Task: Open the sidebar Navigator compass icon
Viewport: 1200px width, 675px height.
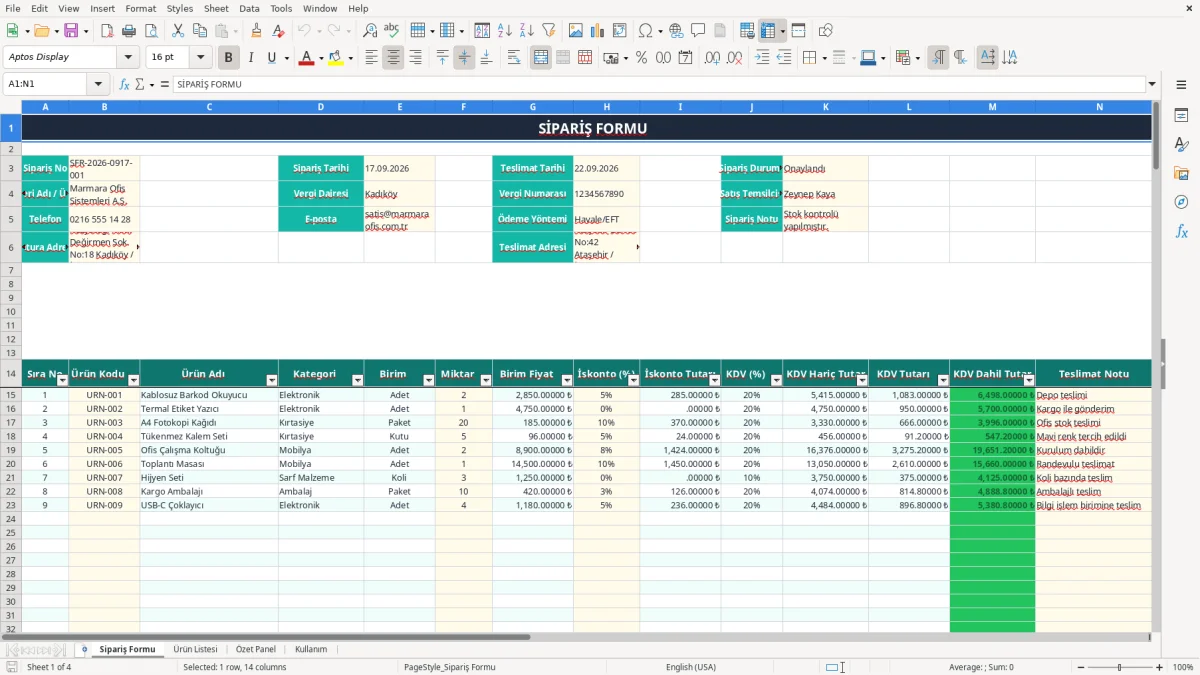Action: point(1181,203)
